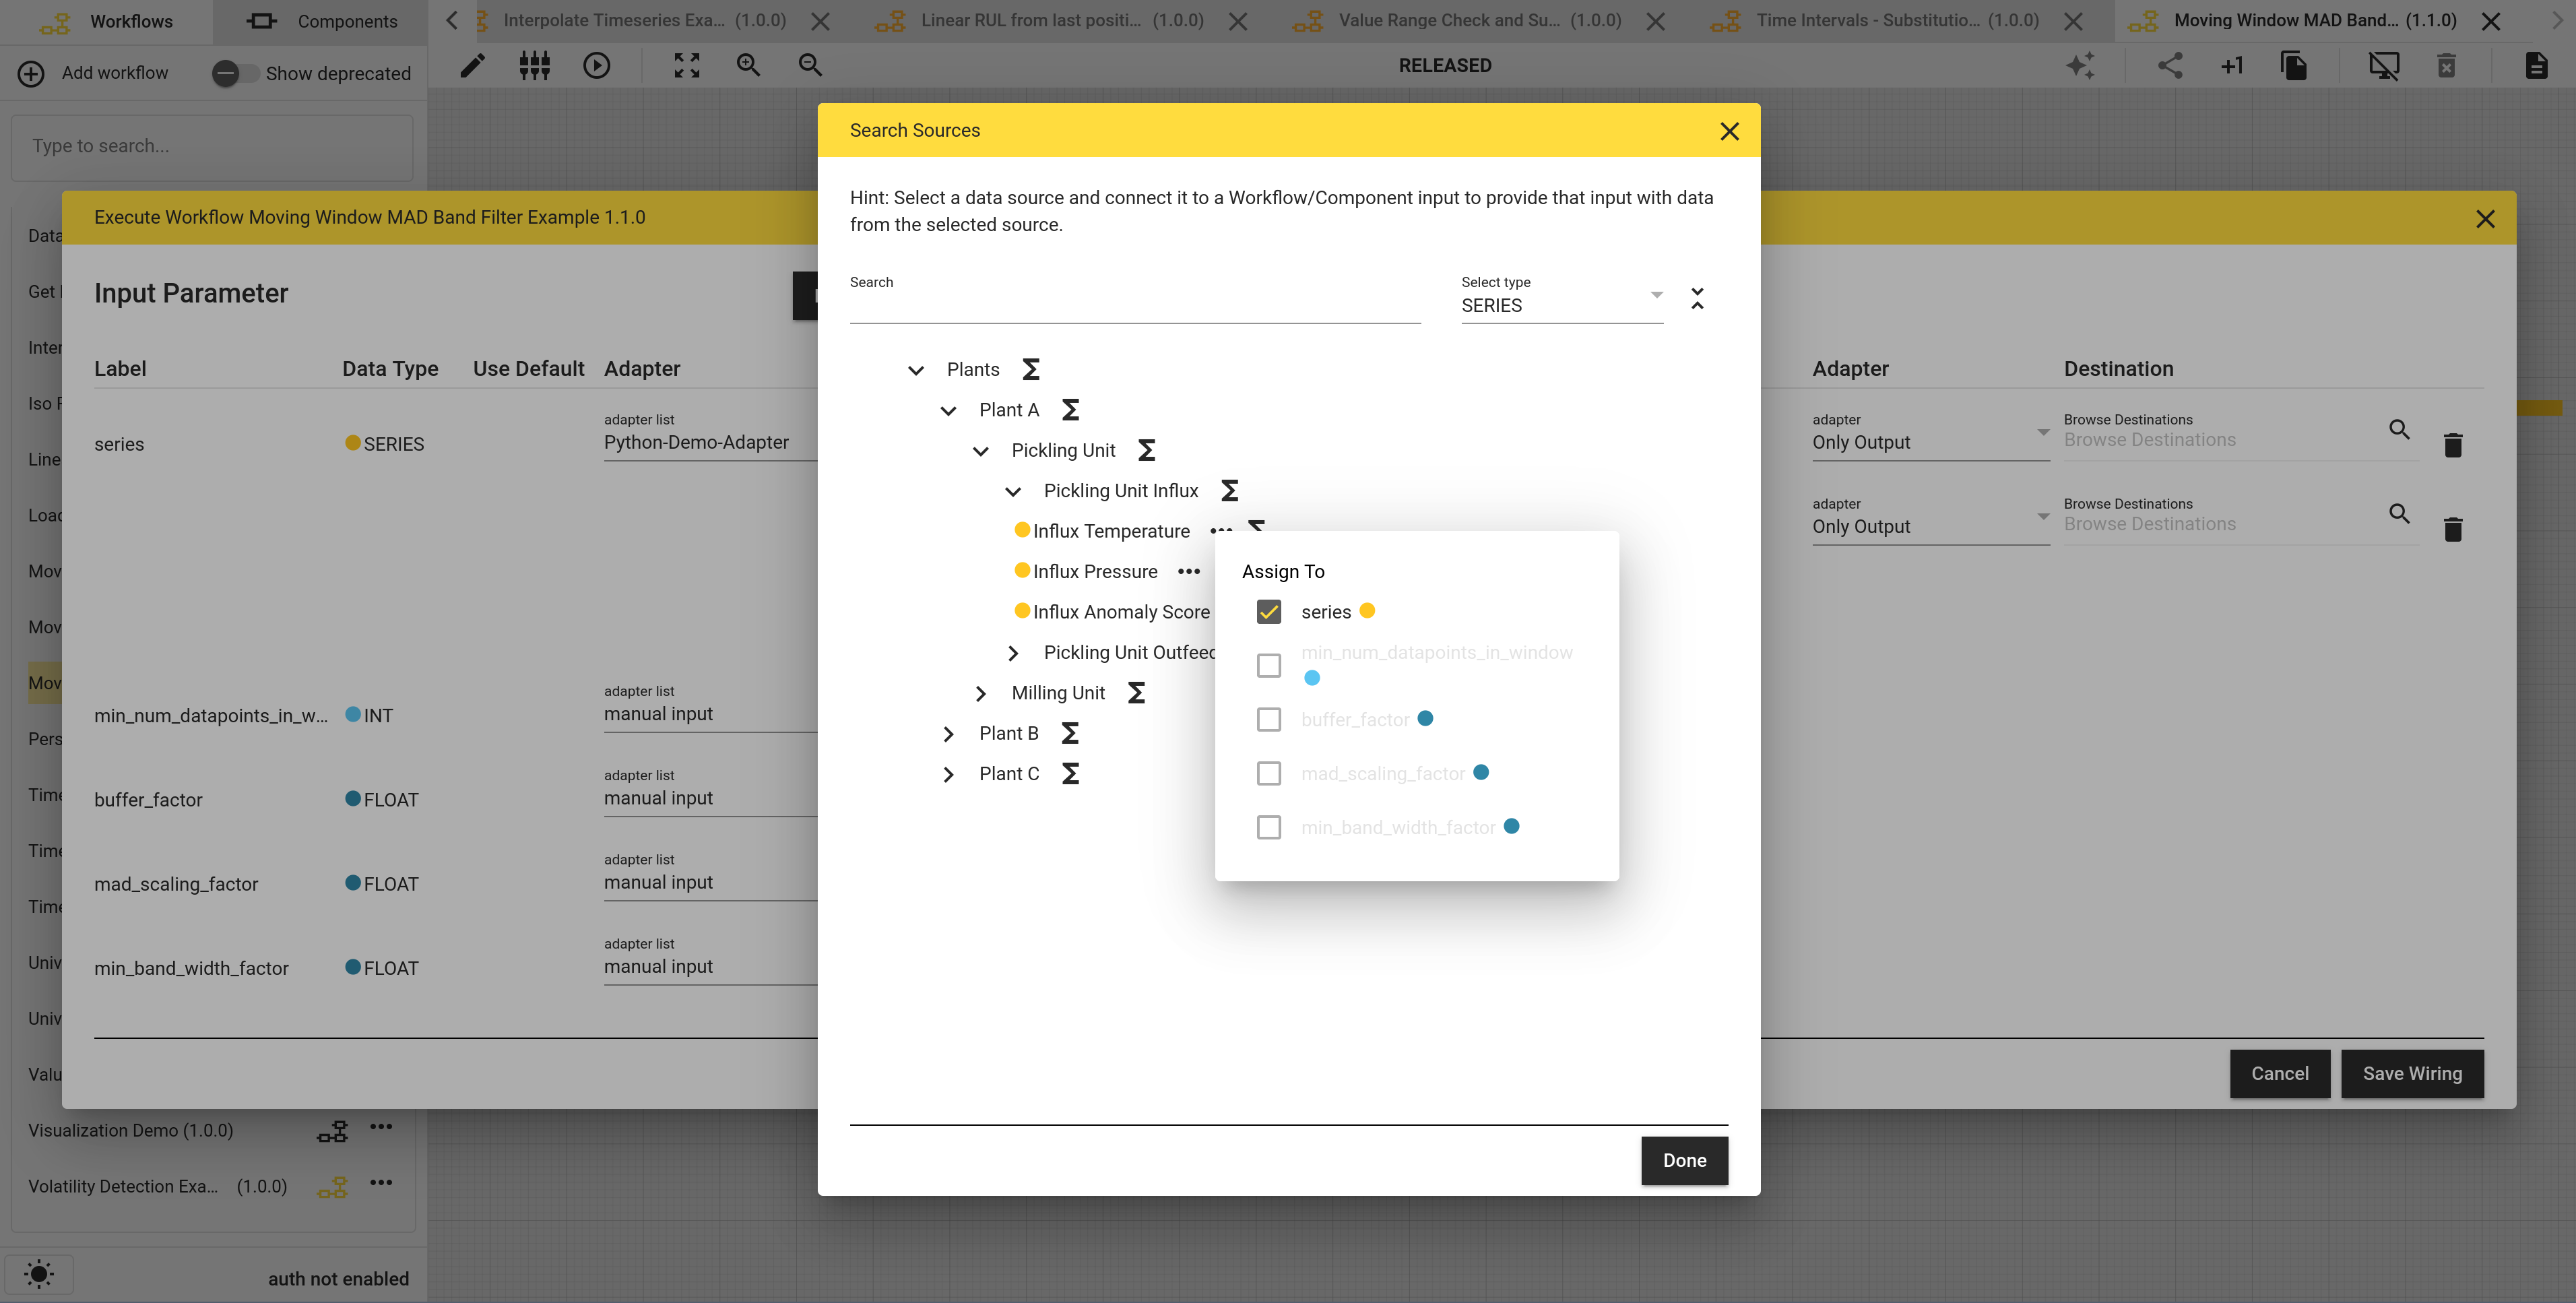The width and height of the screenshot is (2576, 1303).
Task: Click the Type to search workflows field
Action: tap(212, 147)
